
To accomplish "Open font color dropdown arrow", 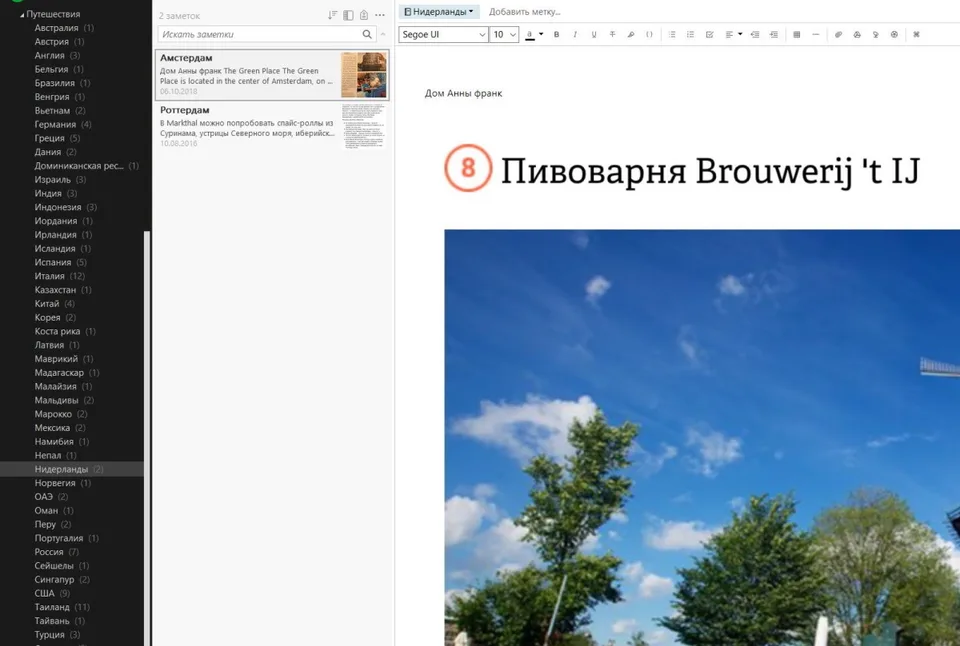I will coord(541,34).
